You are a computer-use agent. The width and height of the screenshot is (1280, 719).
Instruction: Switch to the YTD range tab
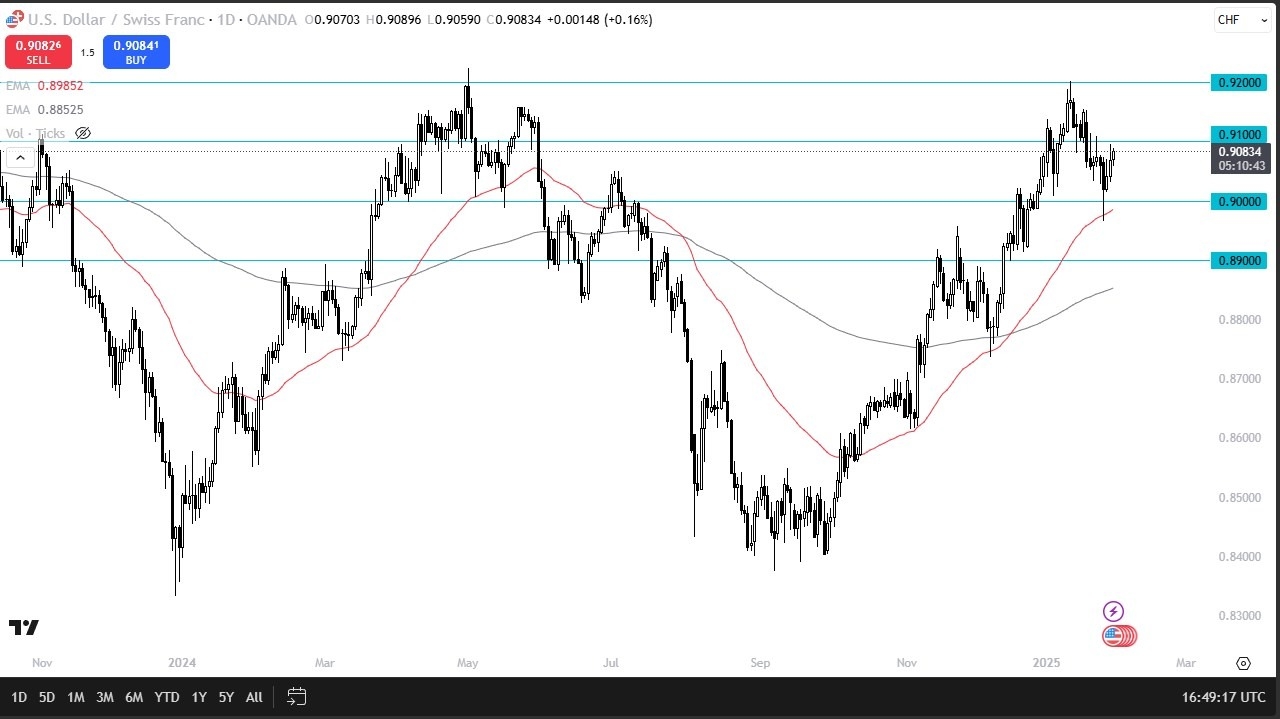(x=166, y=697)
